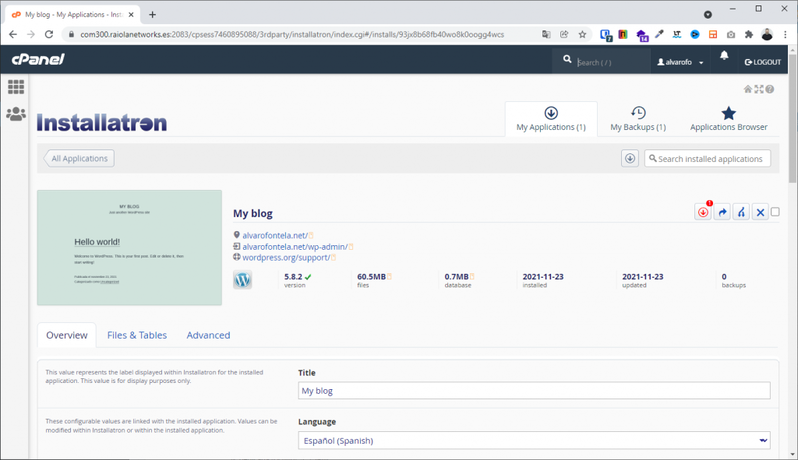Open notifications bell in cPanel header
The image size is (798, 460).
click(x=724, y=55)
